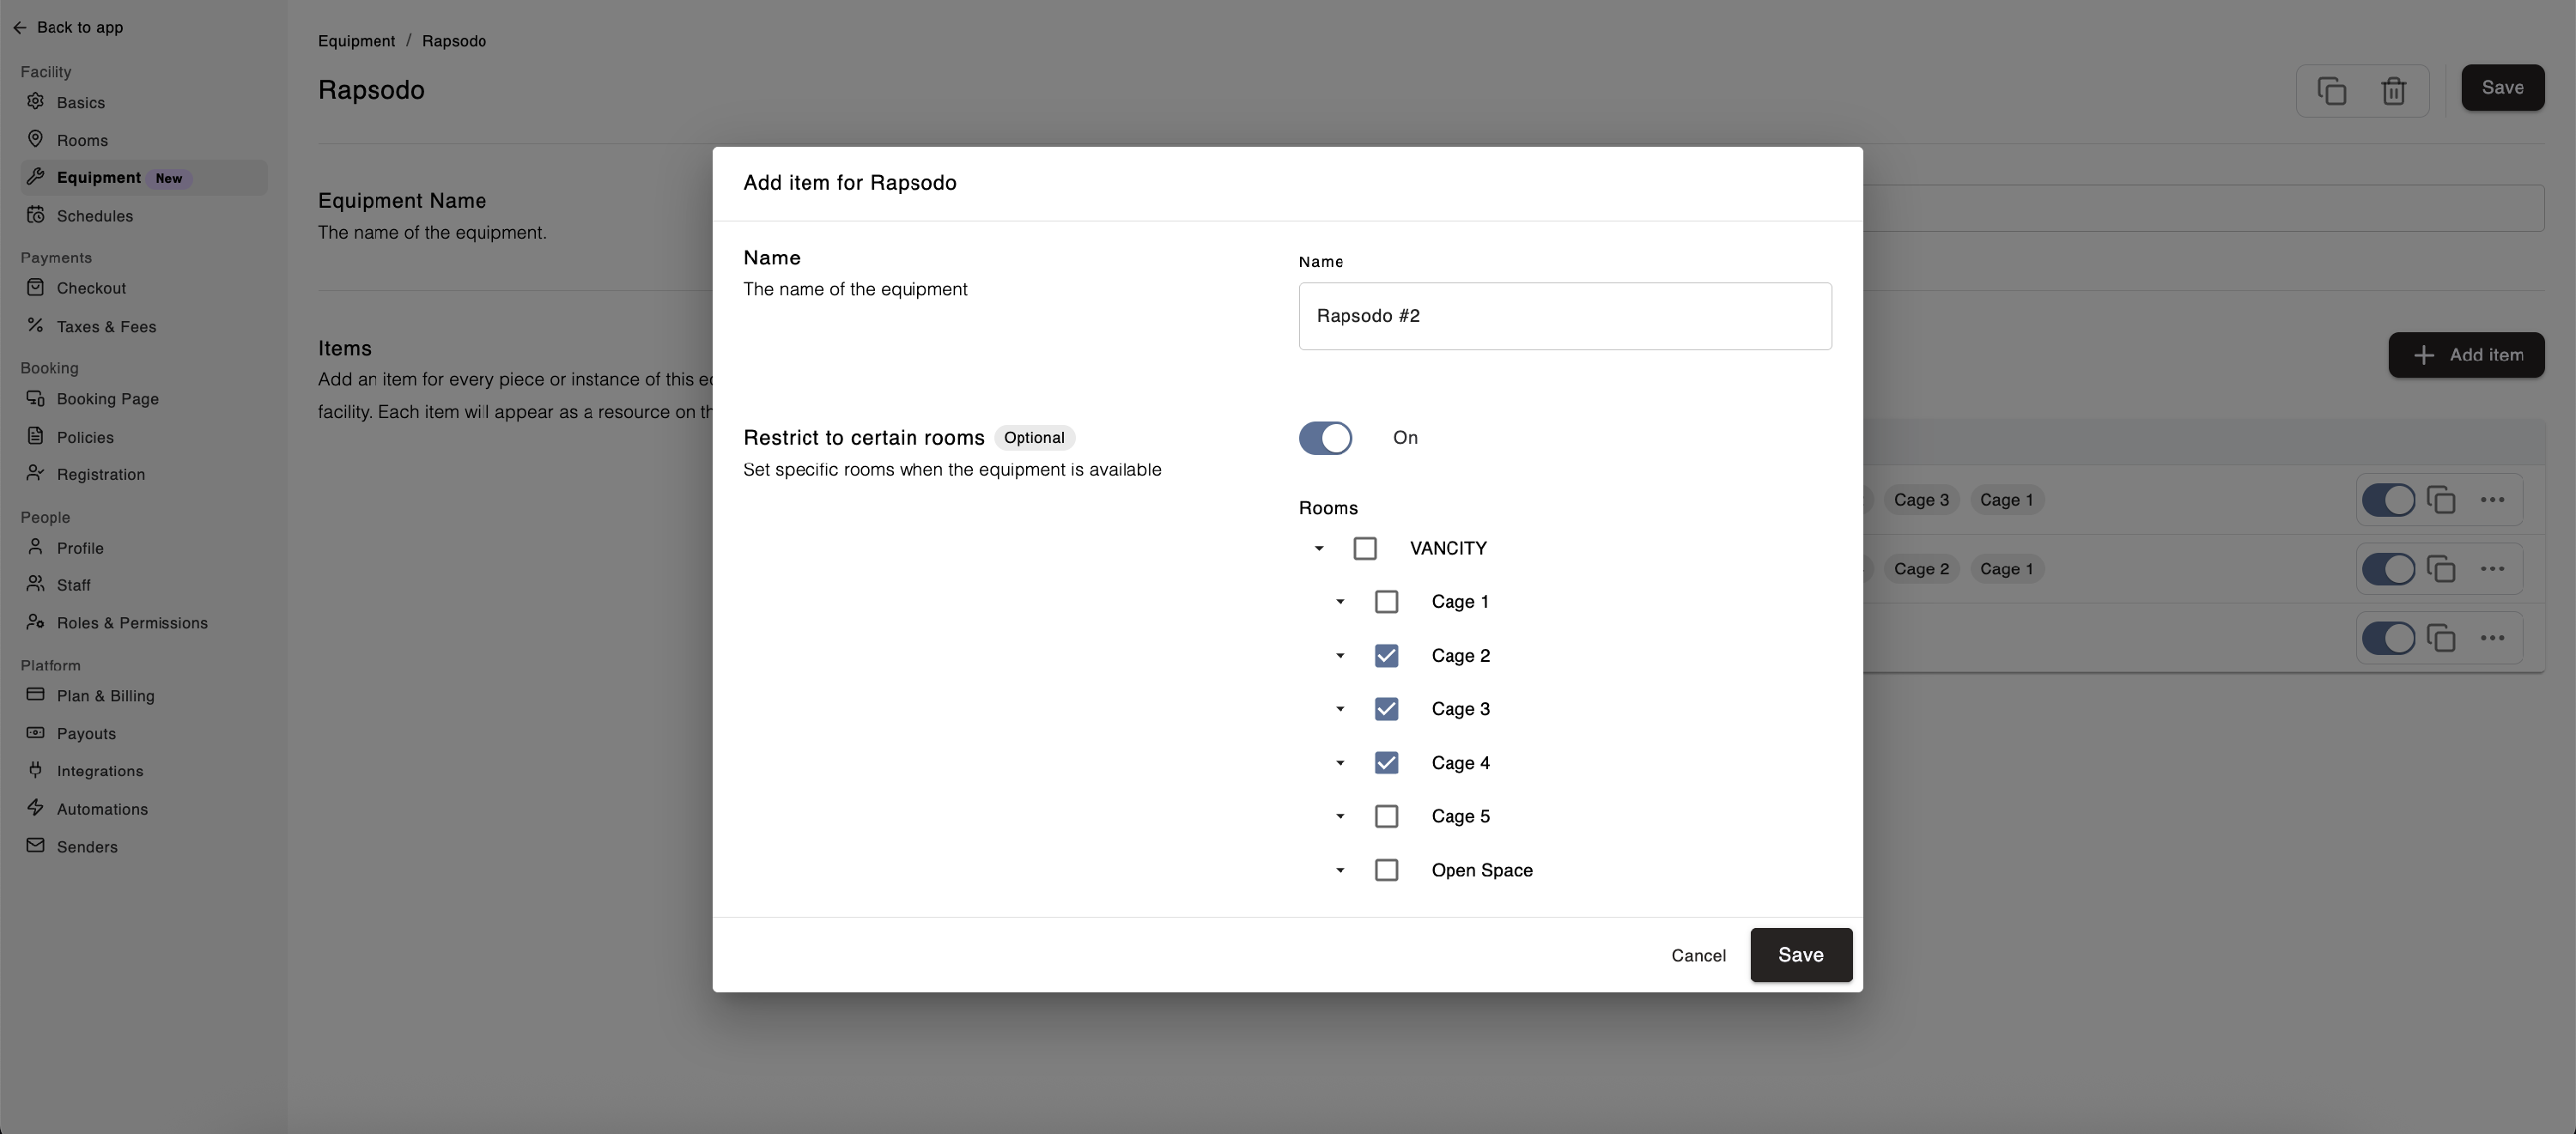Click the duplicate equipment icon in header
This screenshot has height=1134, width=2576.
click(x=2331, y=91)
